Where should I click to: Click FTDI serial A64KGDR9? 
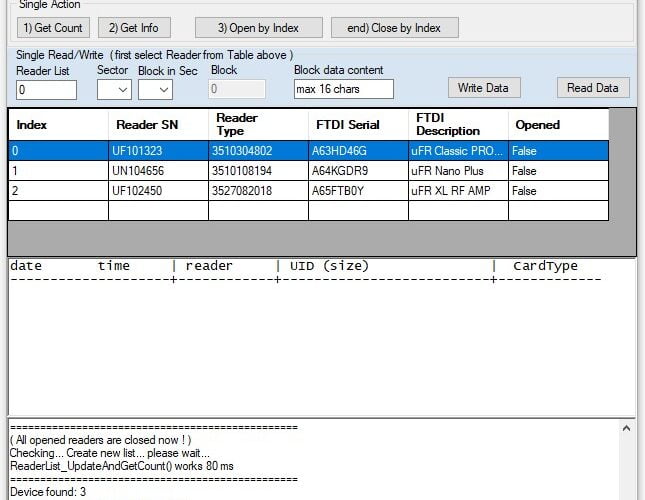358,171
